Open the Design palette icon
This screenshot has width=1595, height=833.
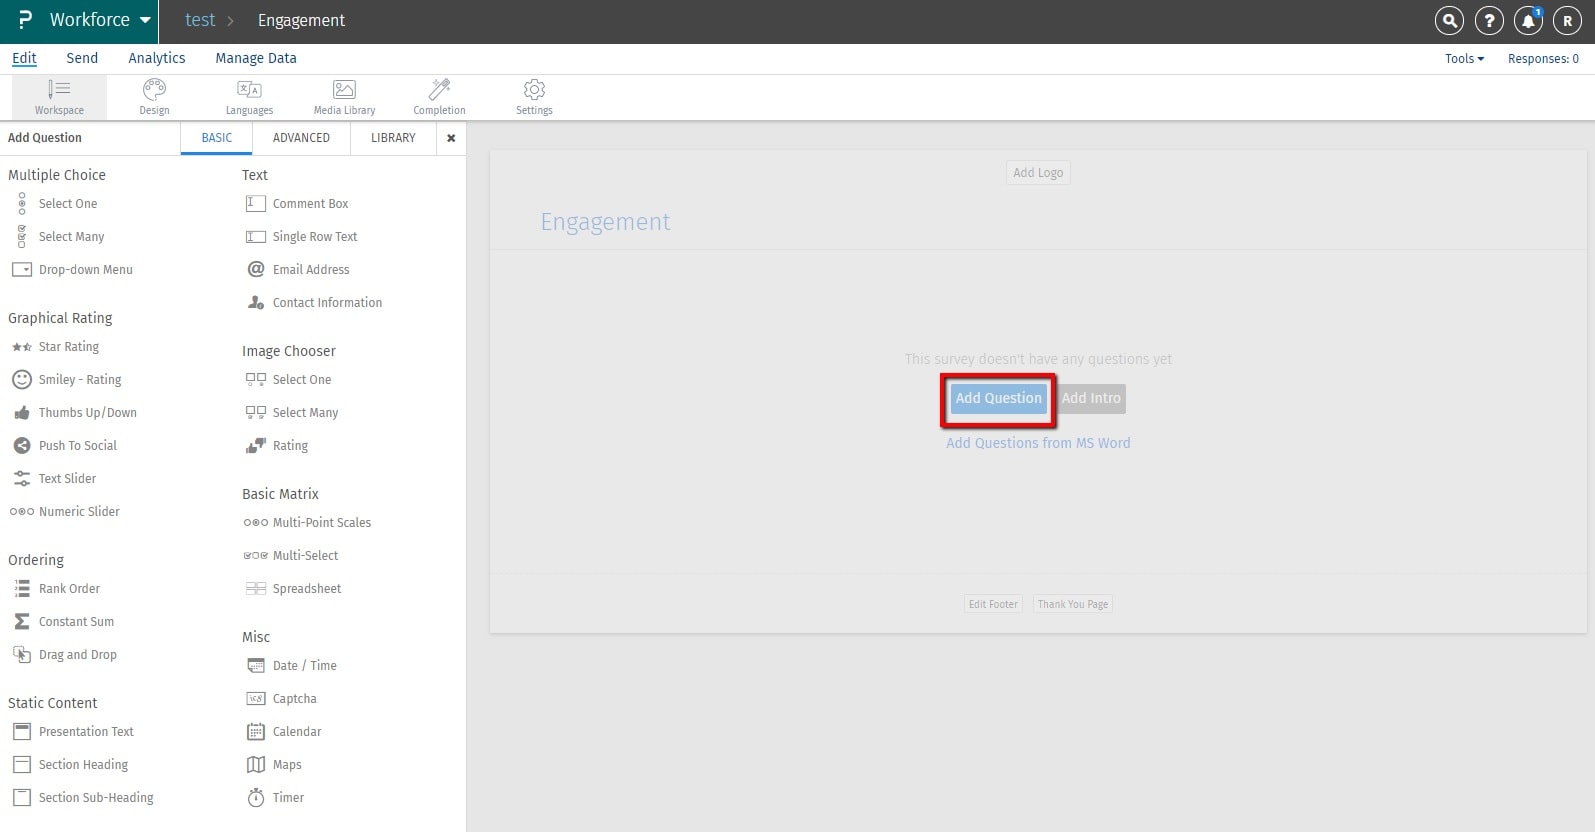154,97
